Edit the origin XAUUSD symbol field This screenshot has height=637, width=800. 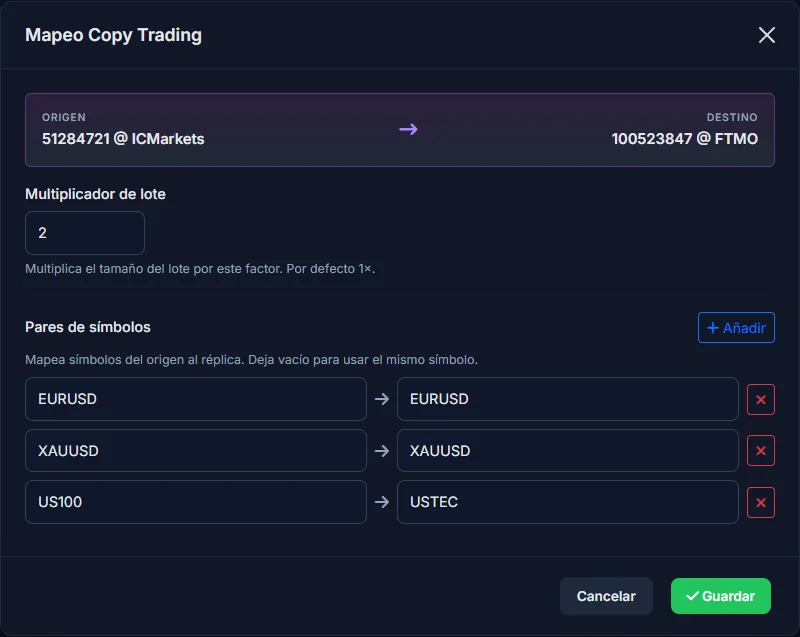tap(196, 450)
